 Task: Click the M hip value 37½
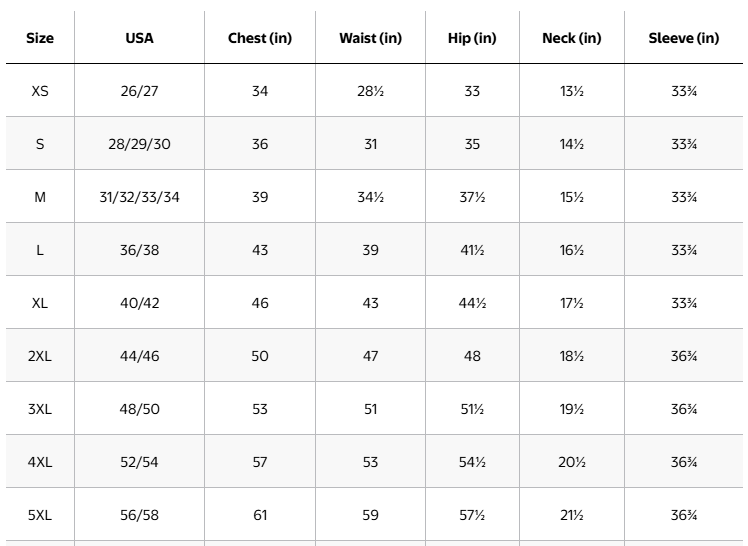pyautogui.click(x=472, y=197)
